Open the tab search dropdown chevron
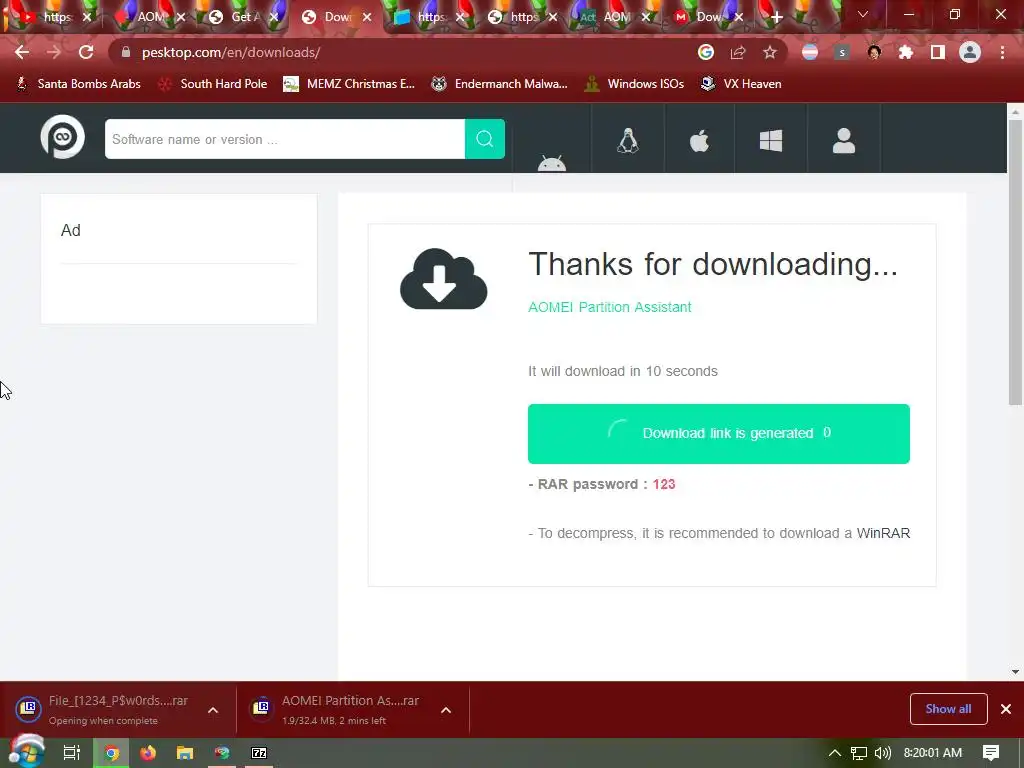Image resolution: width=1024 pixels, height=768 pixels. [x=863, y=14]
